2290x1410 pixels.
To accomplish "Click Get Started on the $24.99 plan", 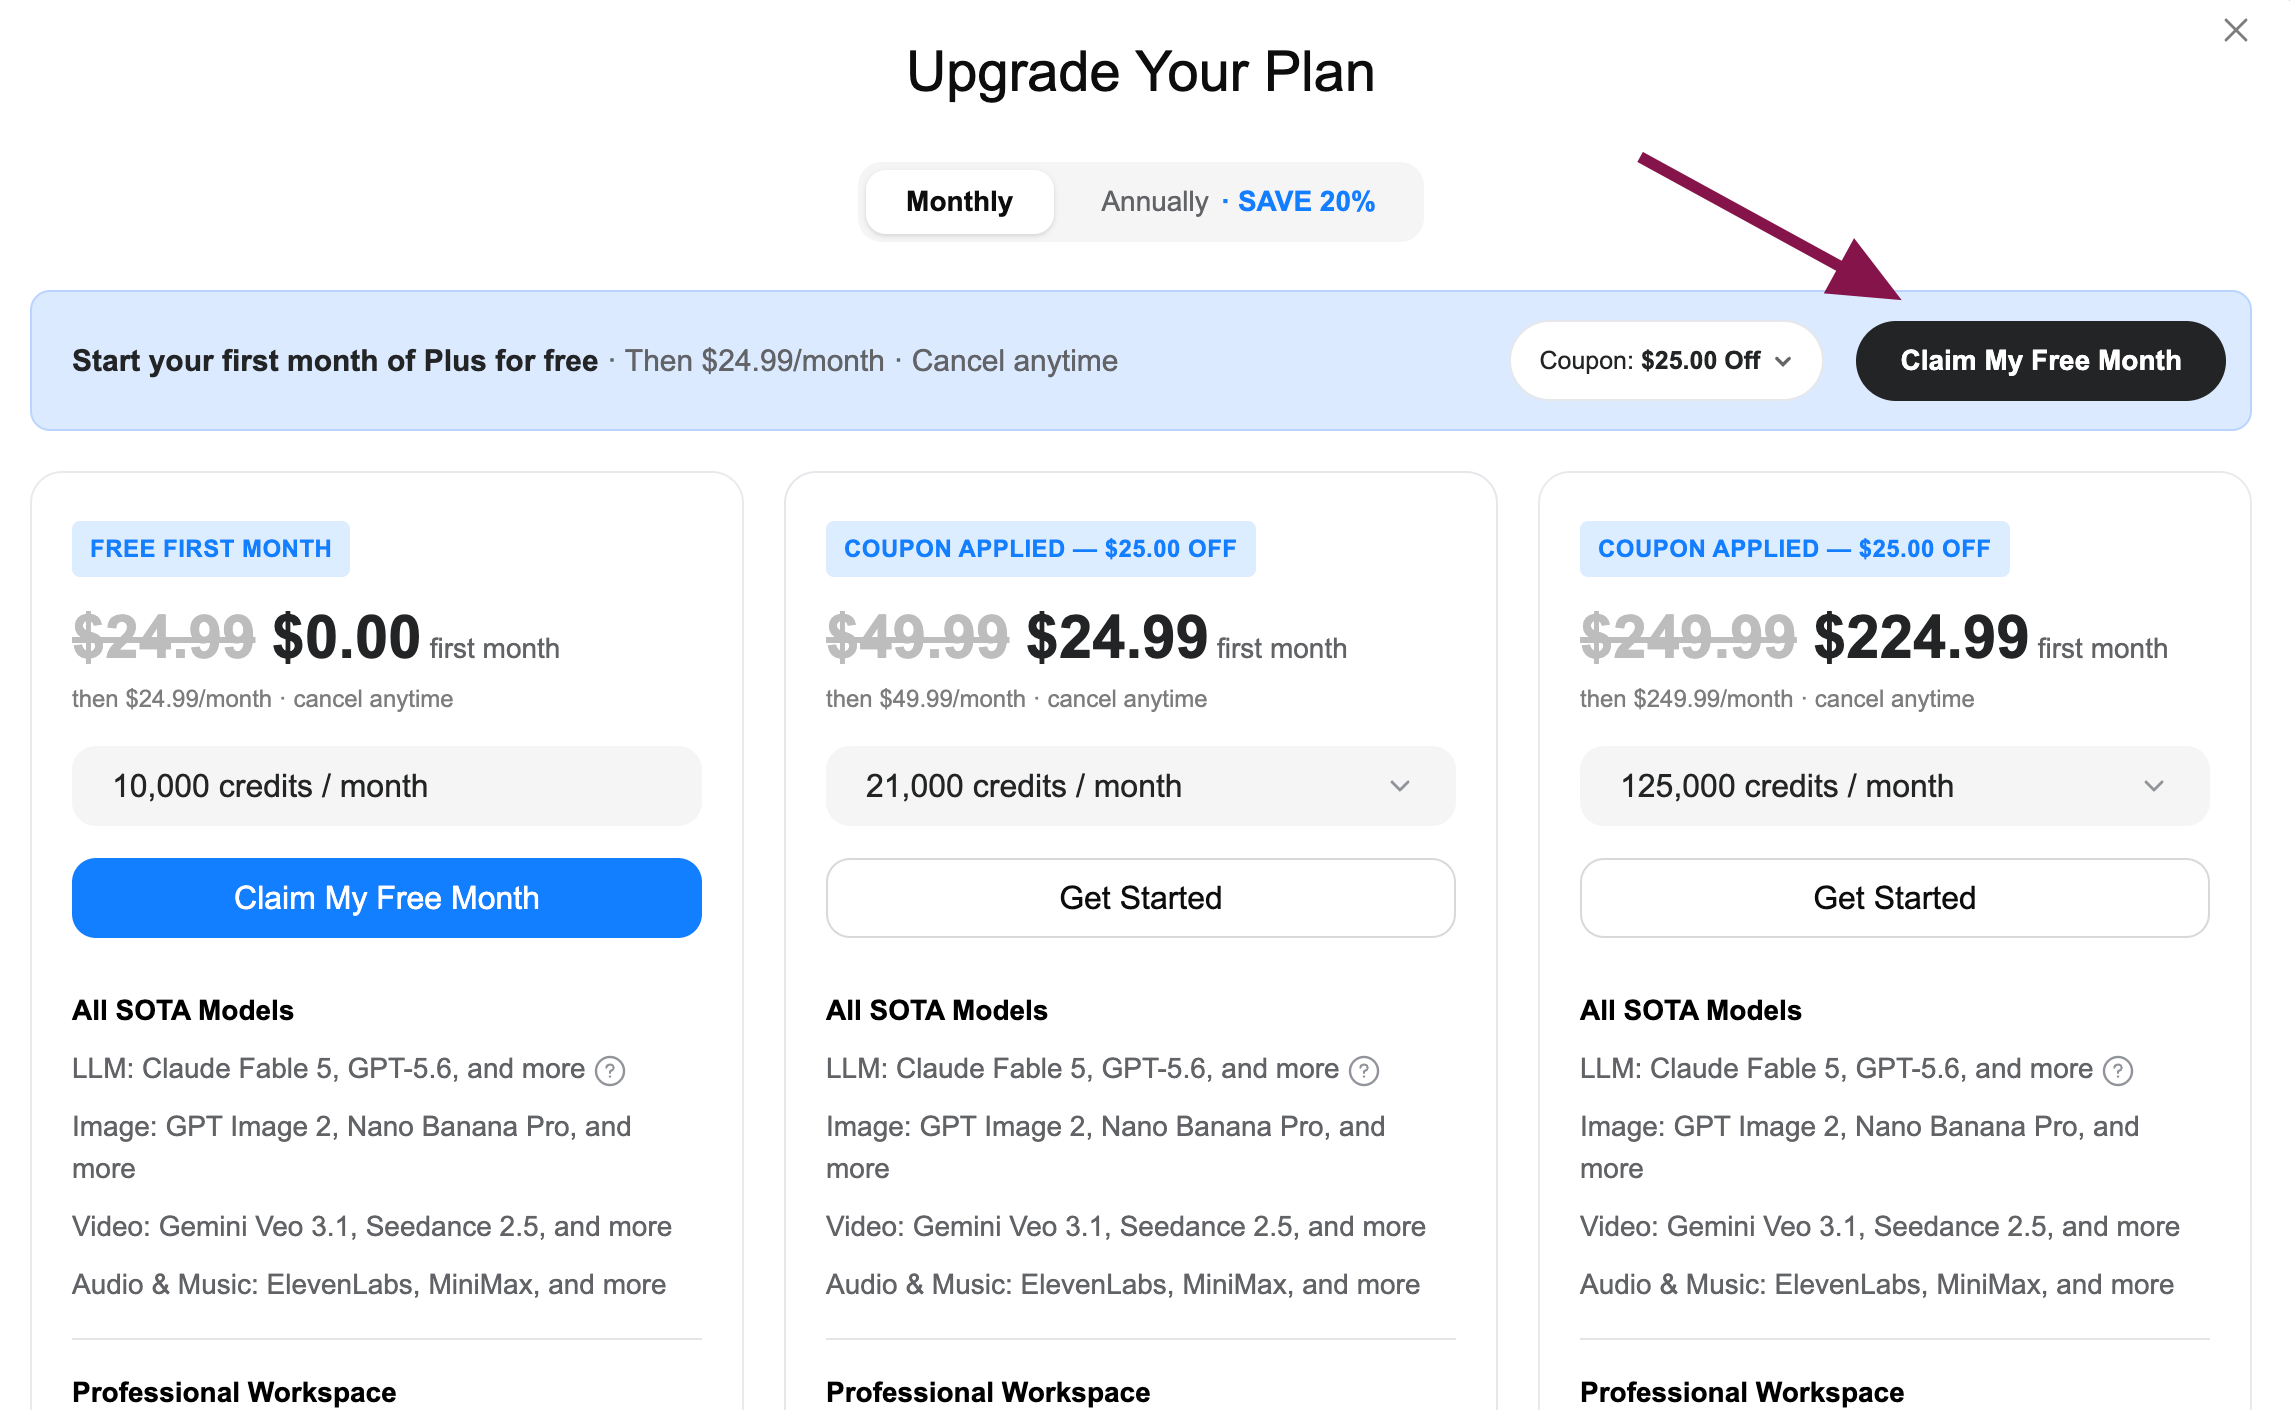I will (1140, 898).
